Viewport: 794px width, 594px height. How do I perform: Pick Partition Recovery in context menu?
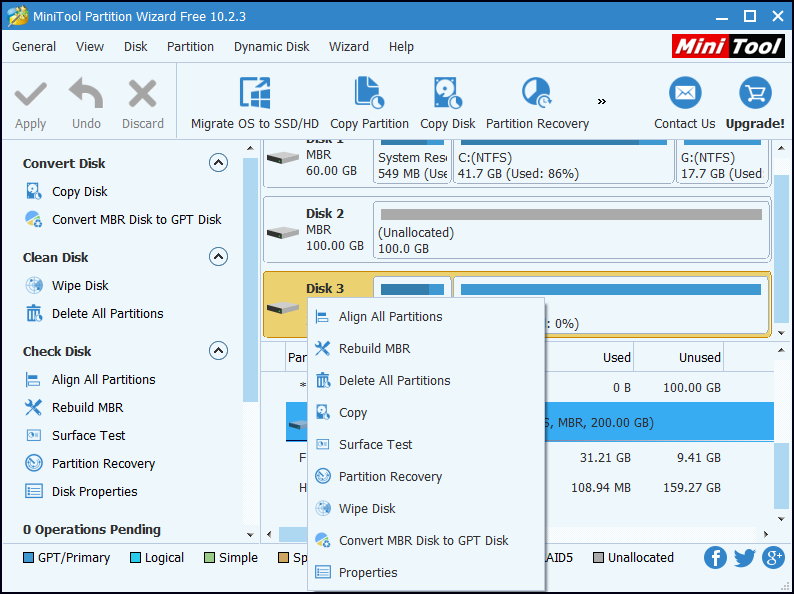tap(426, 477)
